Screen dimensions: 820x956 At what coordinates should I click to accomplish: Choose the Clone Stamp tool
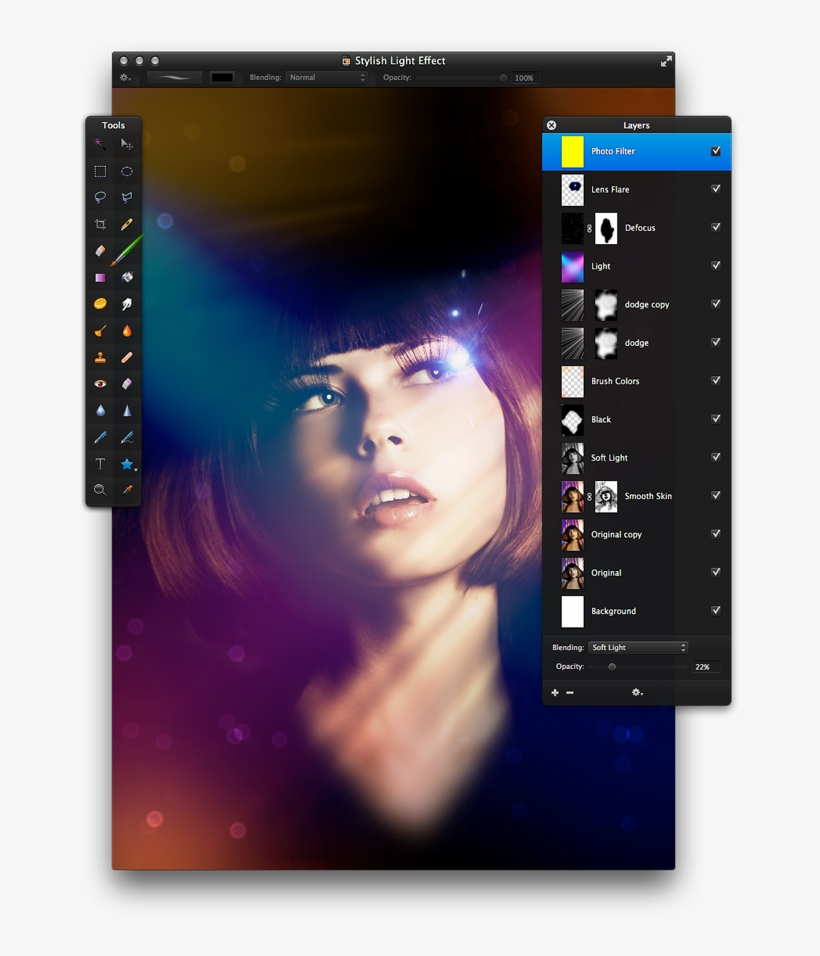100,357
